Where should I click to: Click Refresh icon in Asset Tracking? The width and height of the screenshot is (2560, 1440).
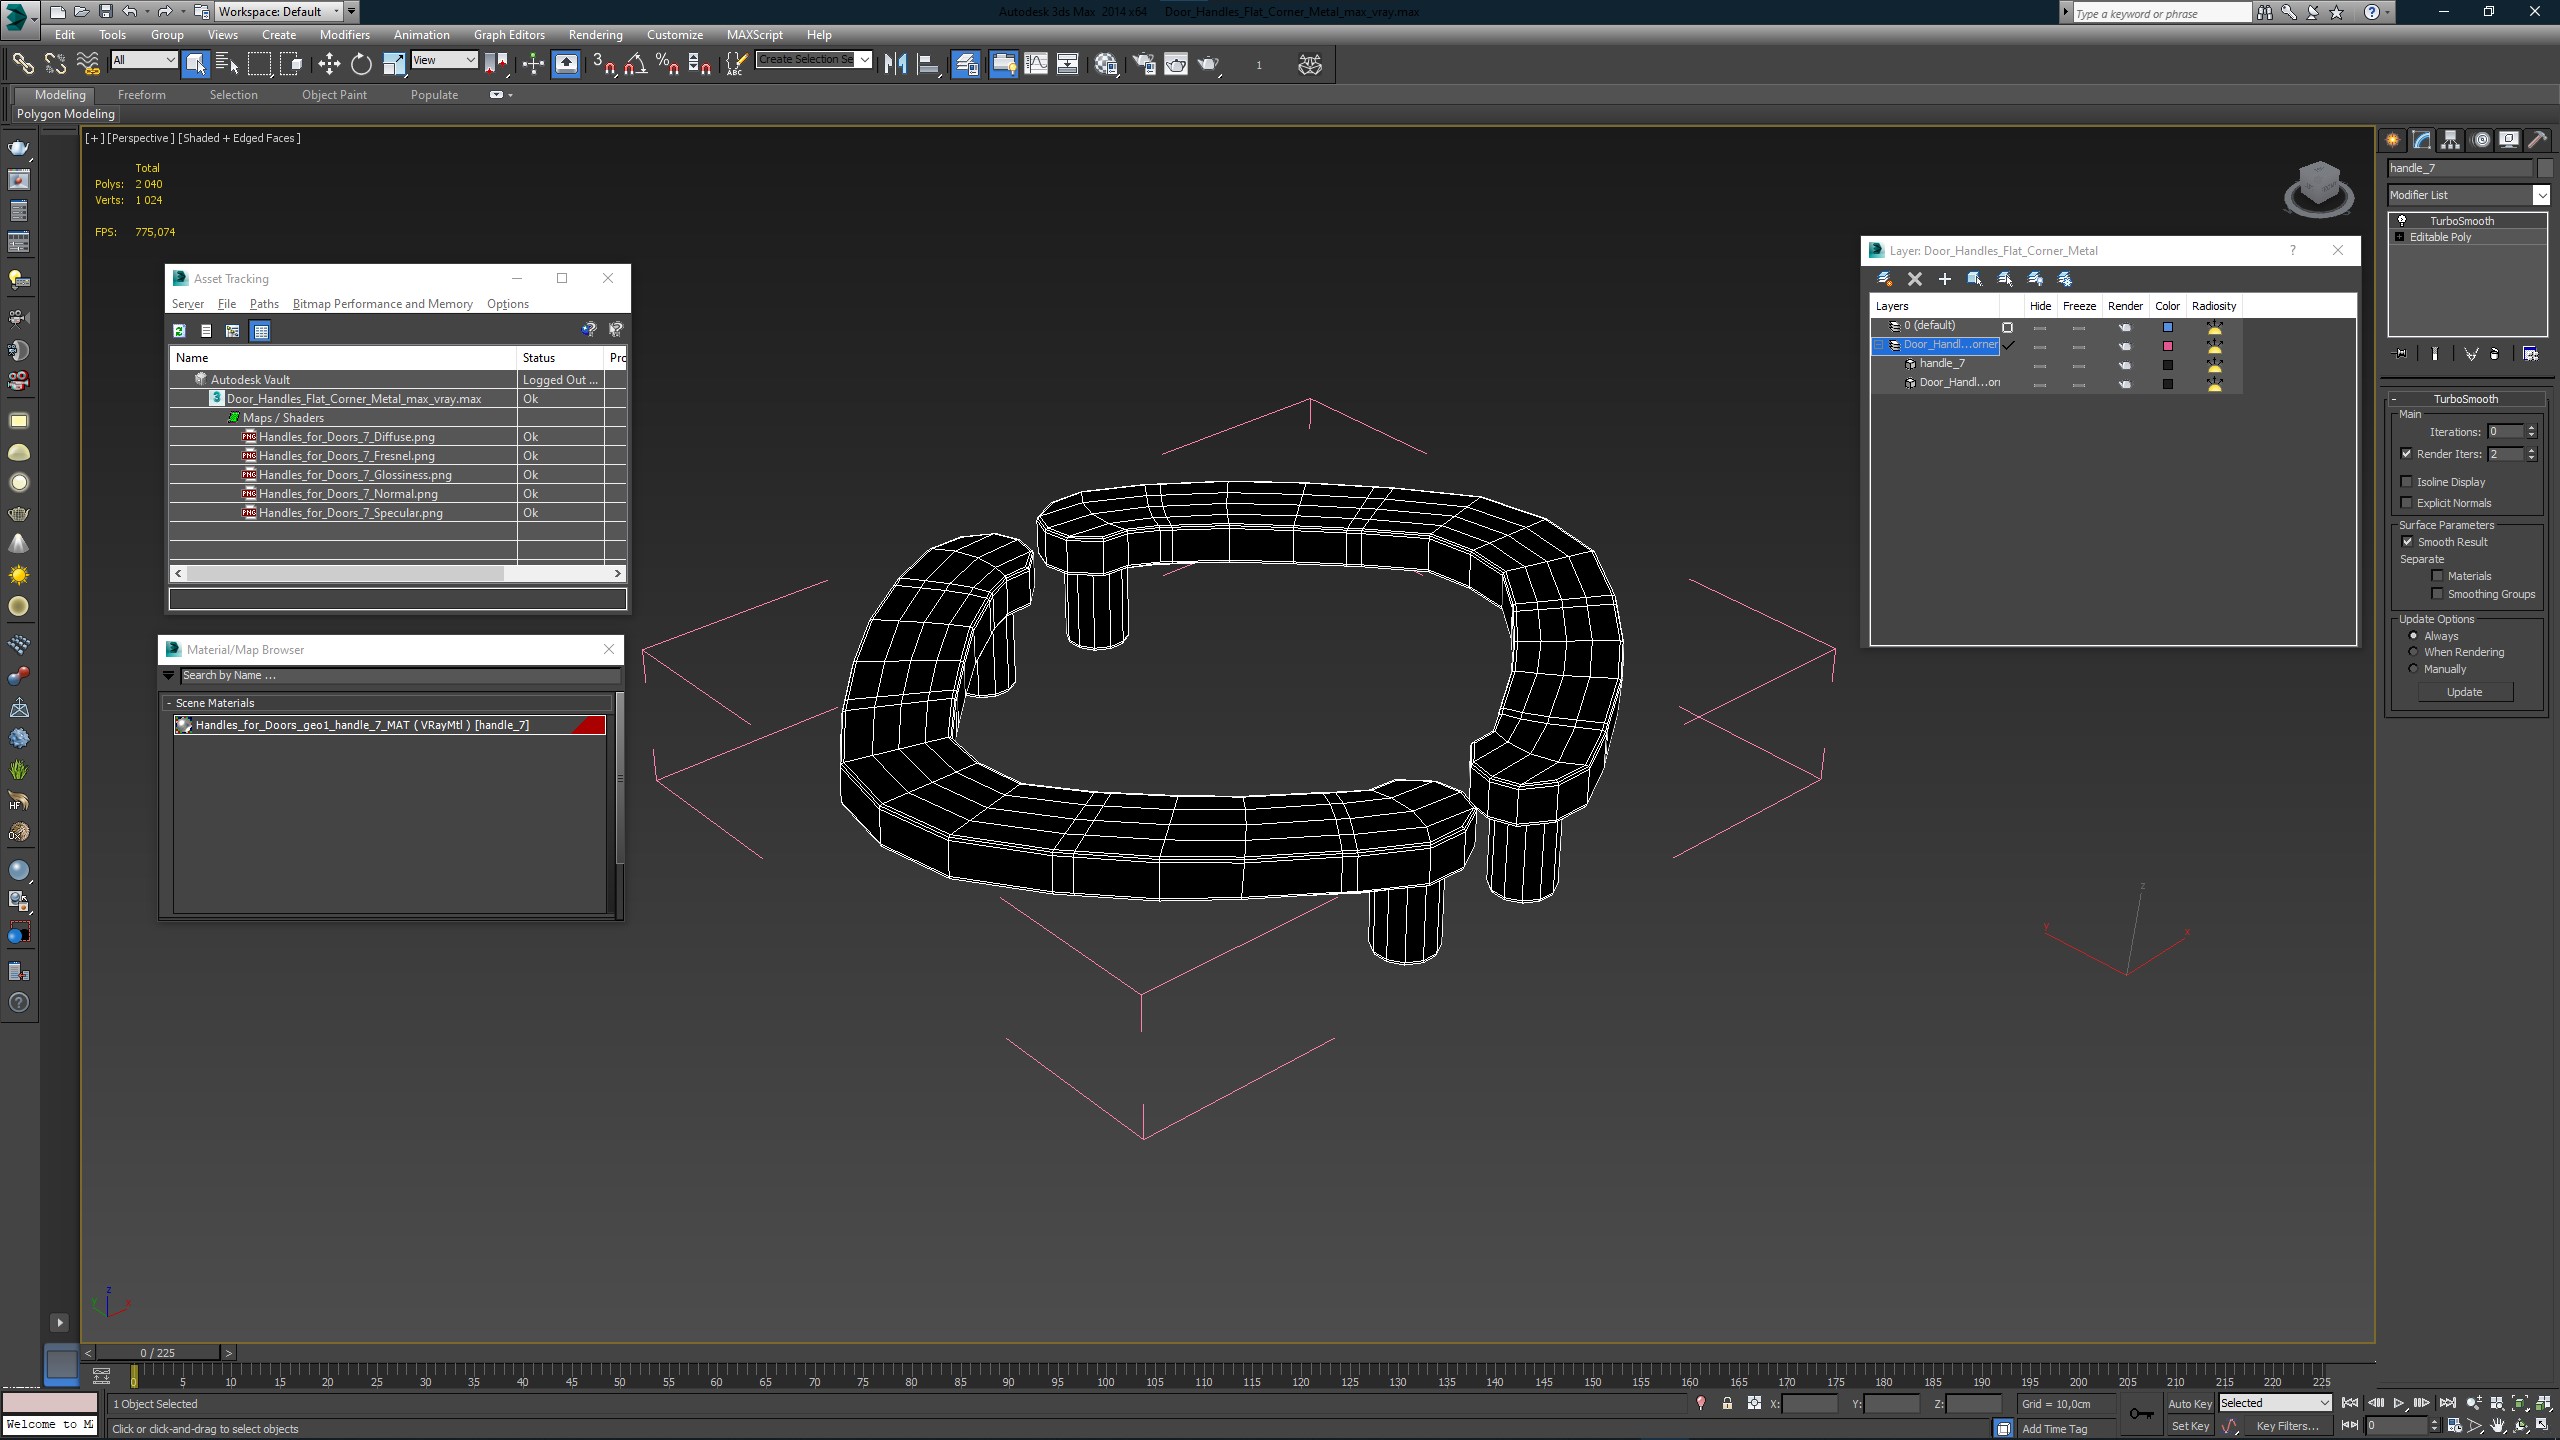click(179, 331)
